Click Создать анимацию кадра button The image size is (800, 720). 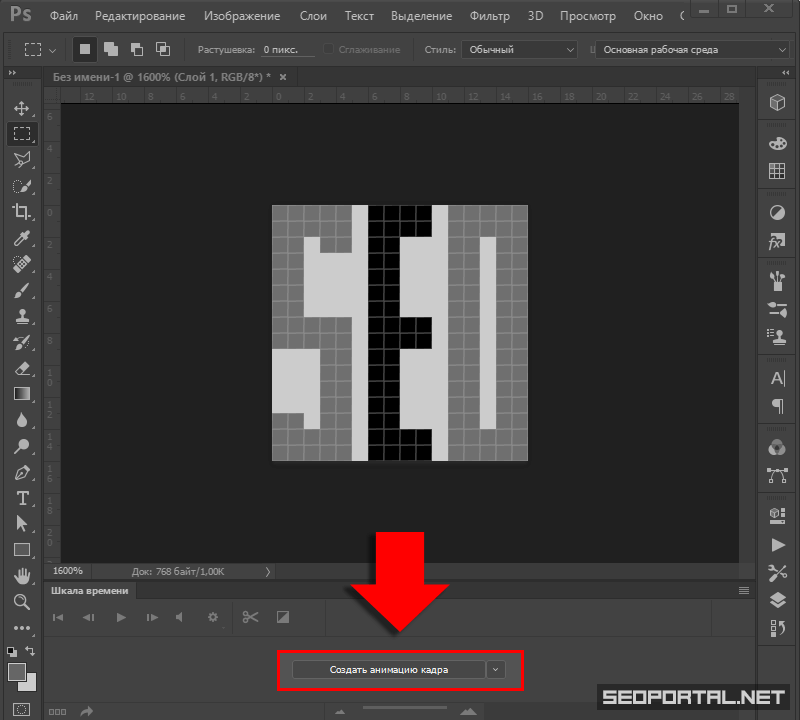click(389, 669)
